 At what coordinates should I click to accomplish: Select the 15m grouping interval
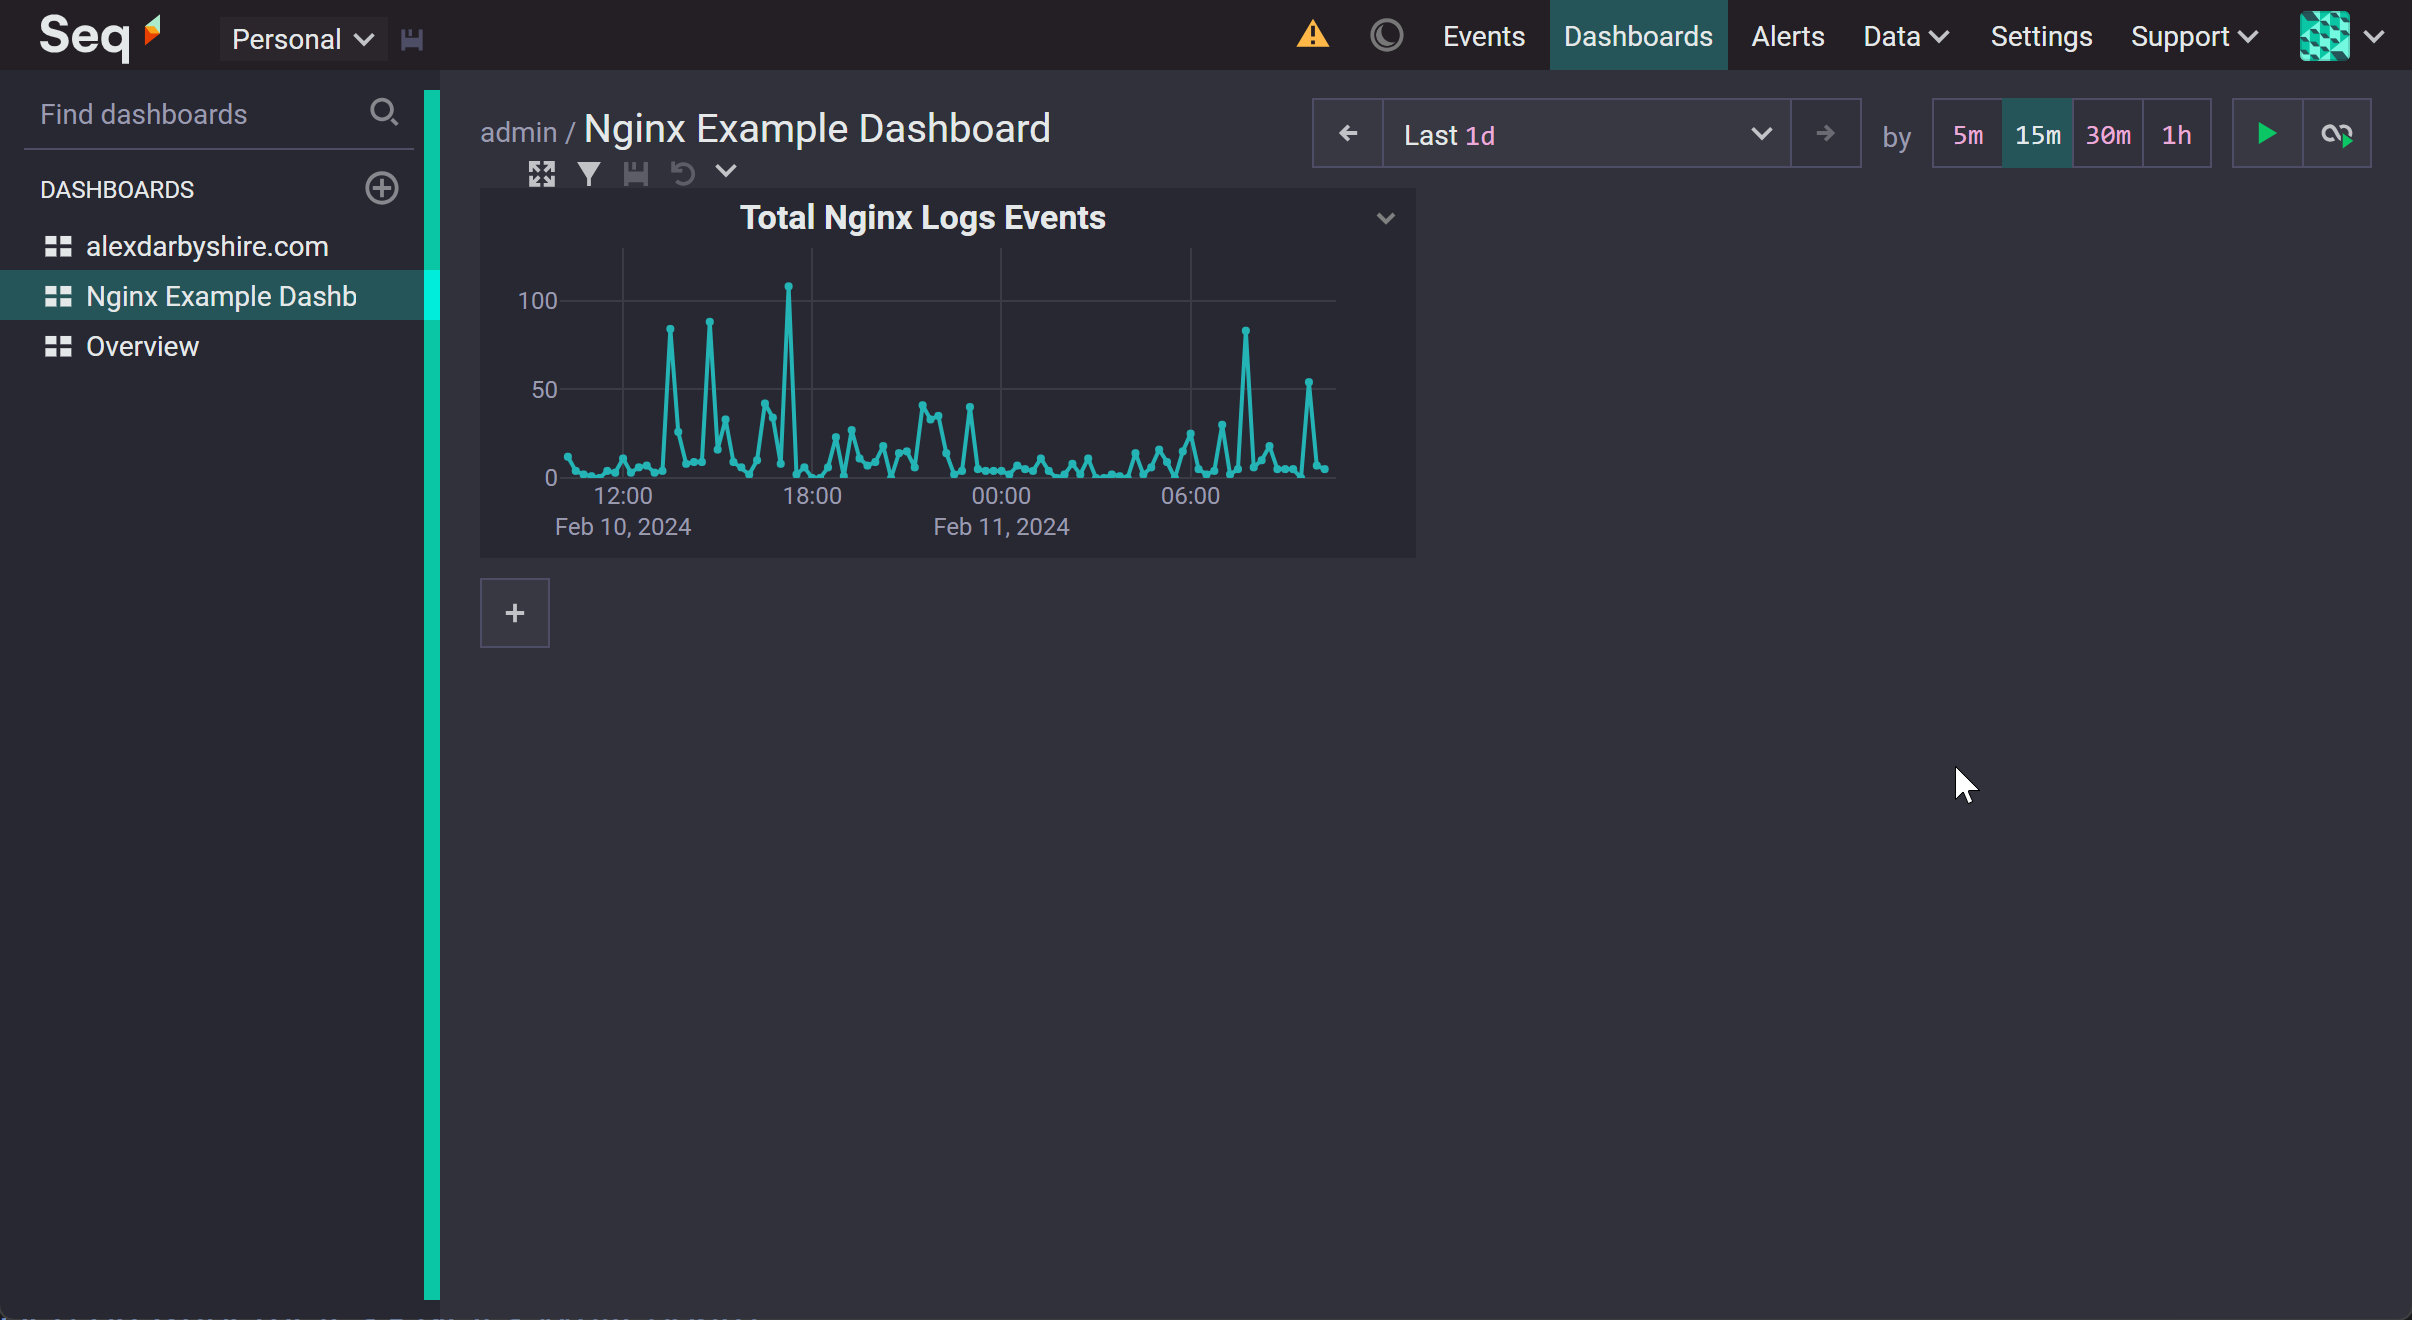[x=2038, y=134]
